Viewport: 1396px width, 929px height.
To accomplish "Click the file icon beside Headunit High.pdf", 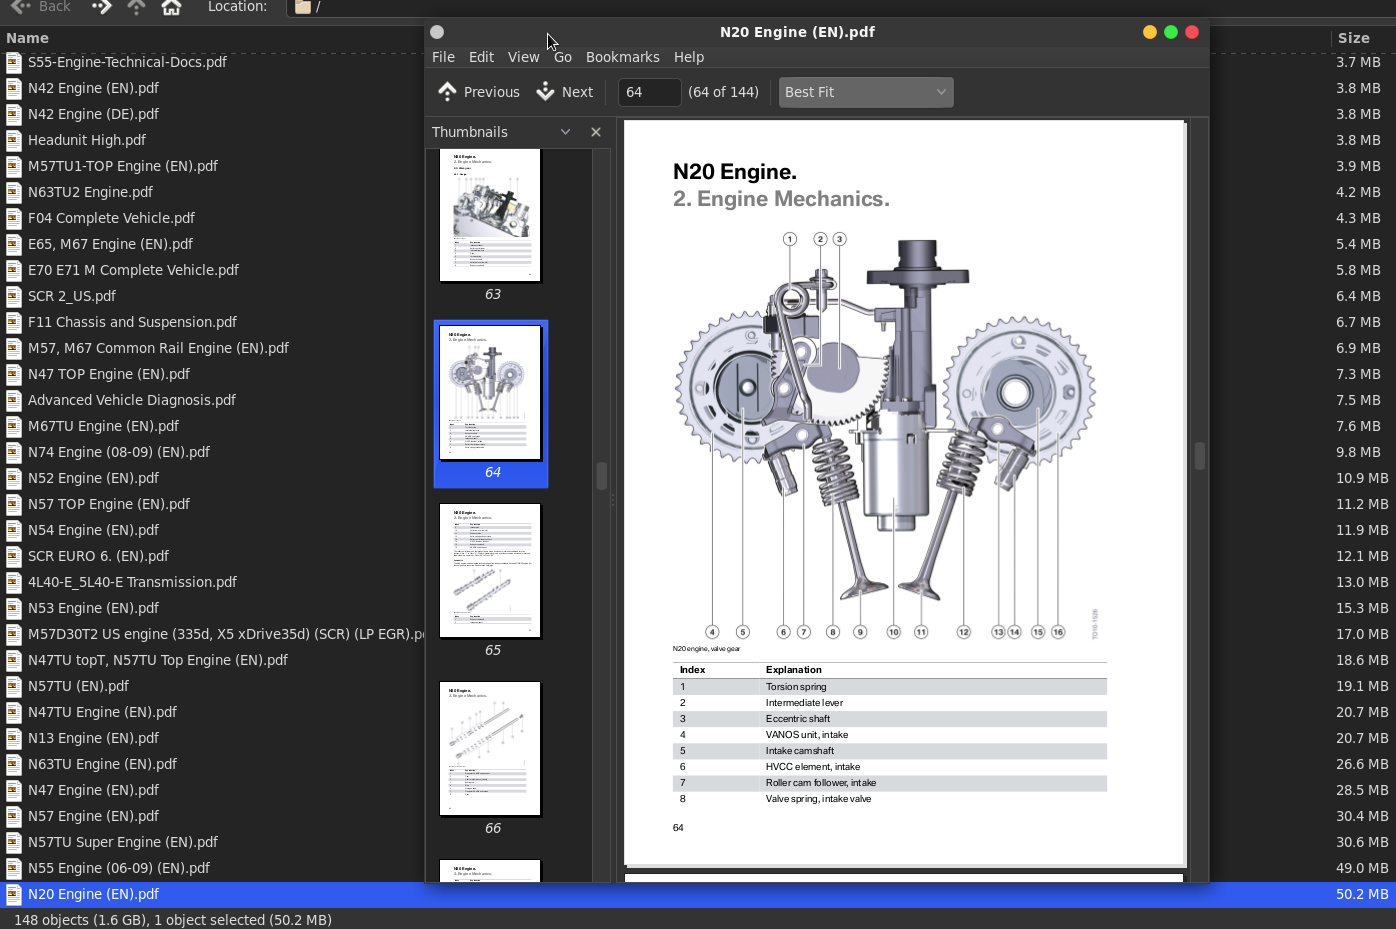I will pyautogui.click(x=14, y=140).
